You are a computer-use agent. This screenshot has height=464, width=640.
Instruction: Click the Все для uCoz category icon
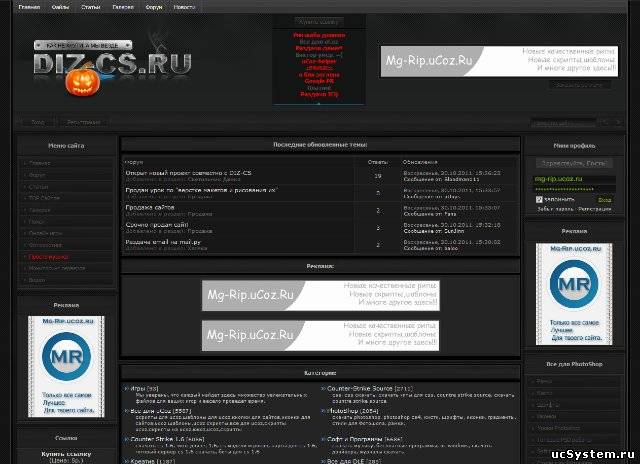[x=127, y=409]
